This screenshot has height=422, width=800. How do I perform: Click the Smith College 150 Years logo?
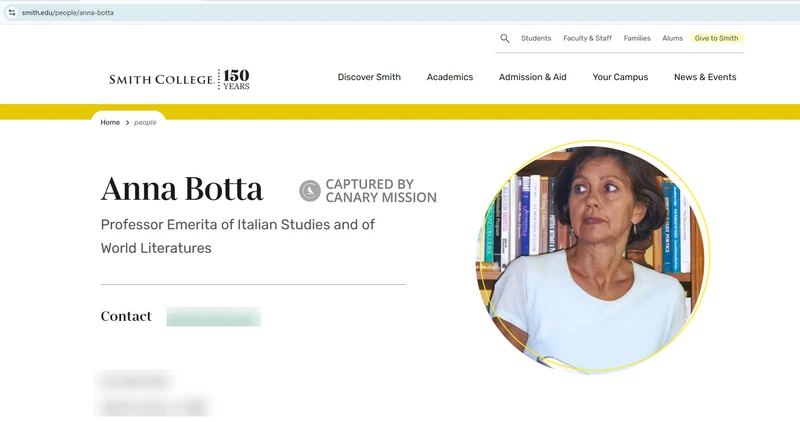coord(179,79)
